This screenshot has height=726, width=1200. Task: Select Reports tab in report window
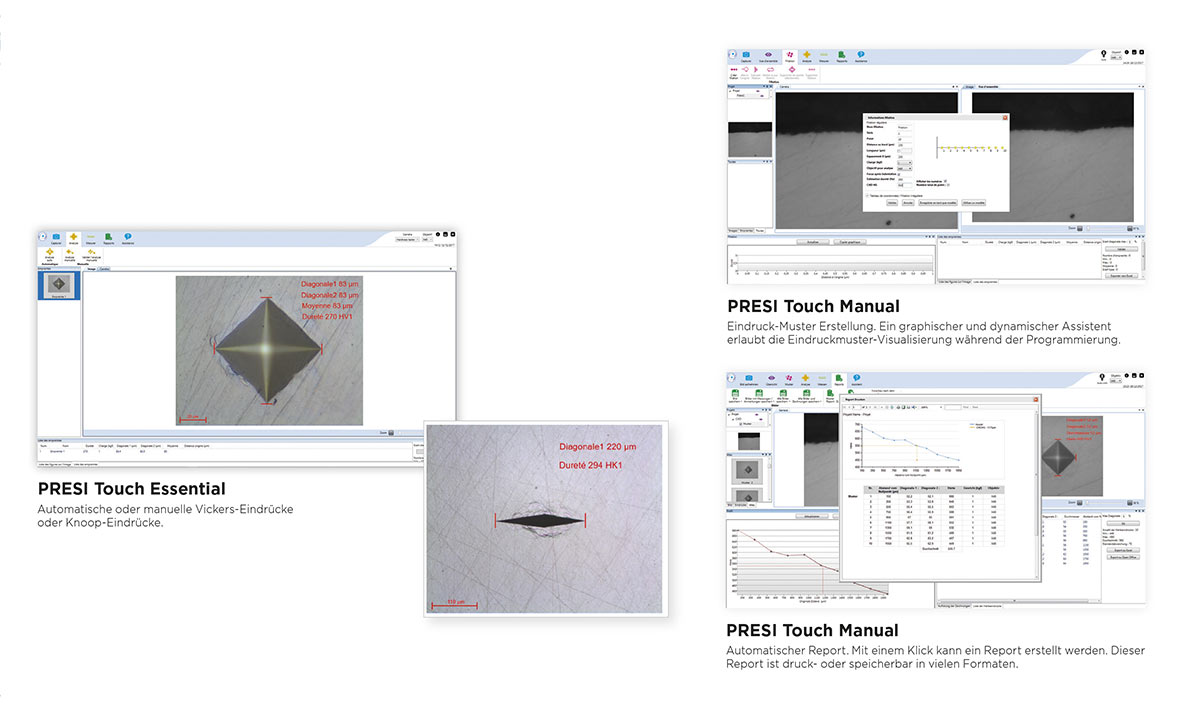tap(839, 377)
